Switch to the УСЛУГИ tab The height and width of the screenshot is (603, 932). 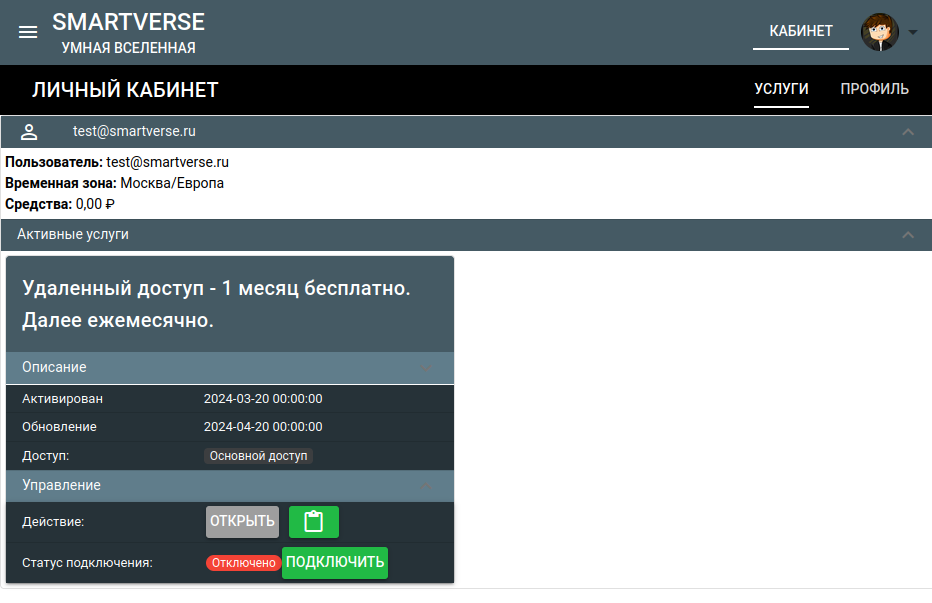(781, 89)
